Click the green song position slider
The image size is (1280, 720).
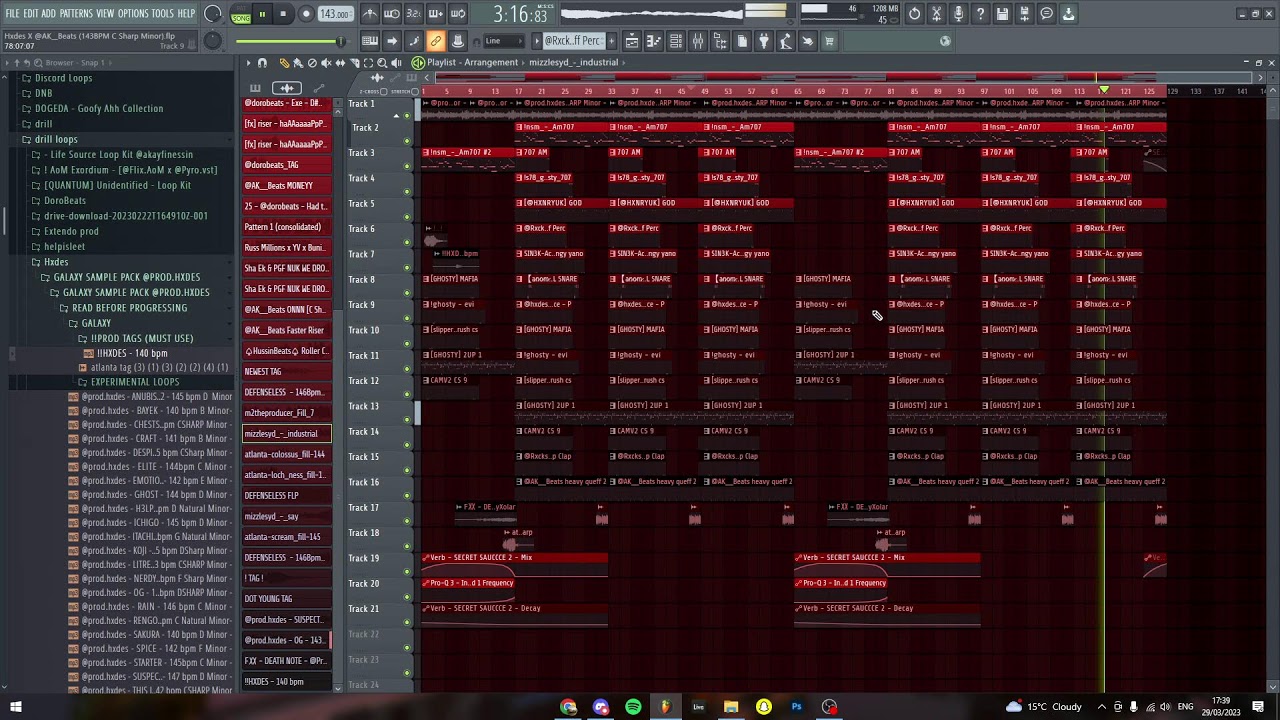click(290, 41)
